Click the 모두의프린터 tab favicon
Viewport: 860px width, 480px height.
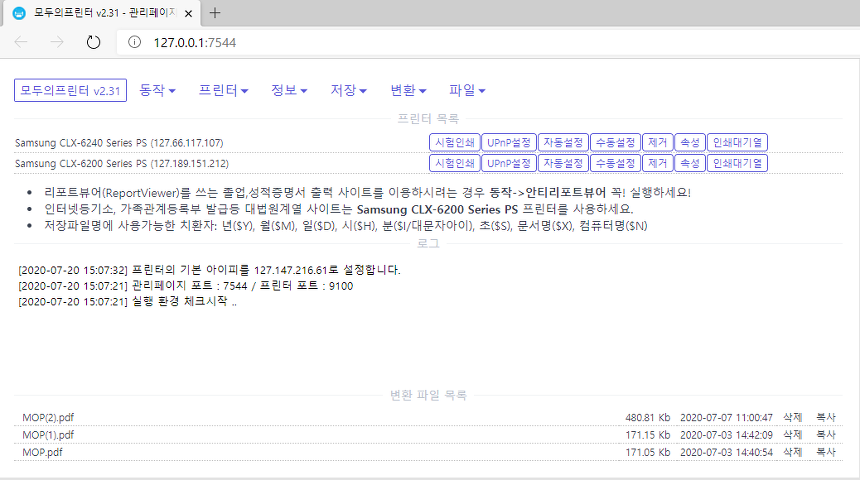18,13
